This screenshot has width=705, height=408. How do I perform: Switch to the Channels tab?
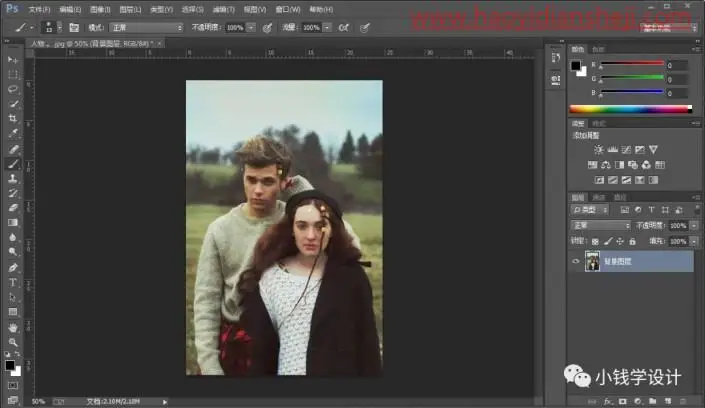(599, 197)
